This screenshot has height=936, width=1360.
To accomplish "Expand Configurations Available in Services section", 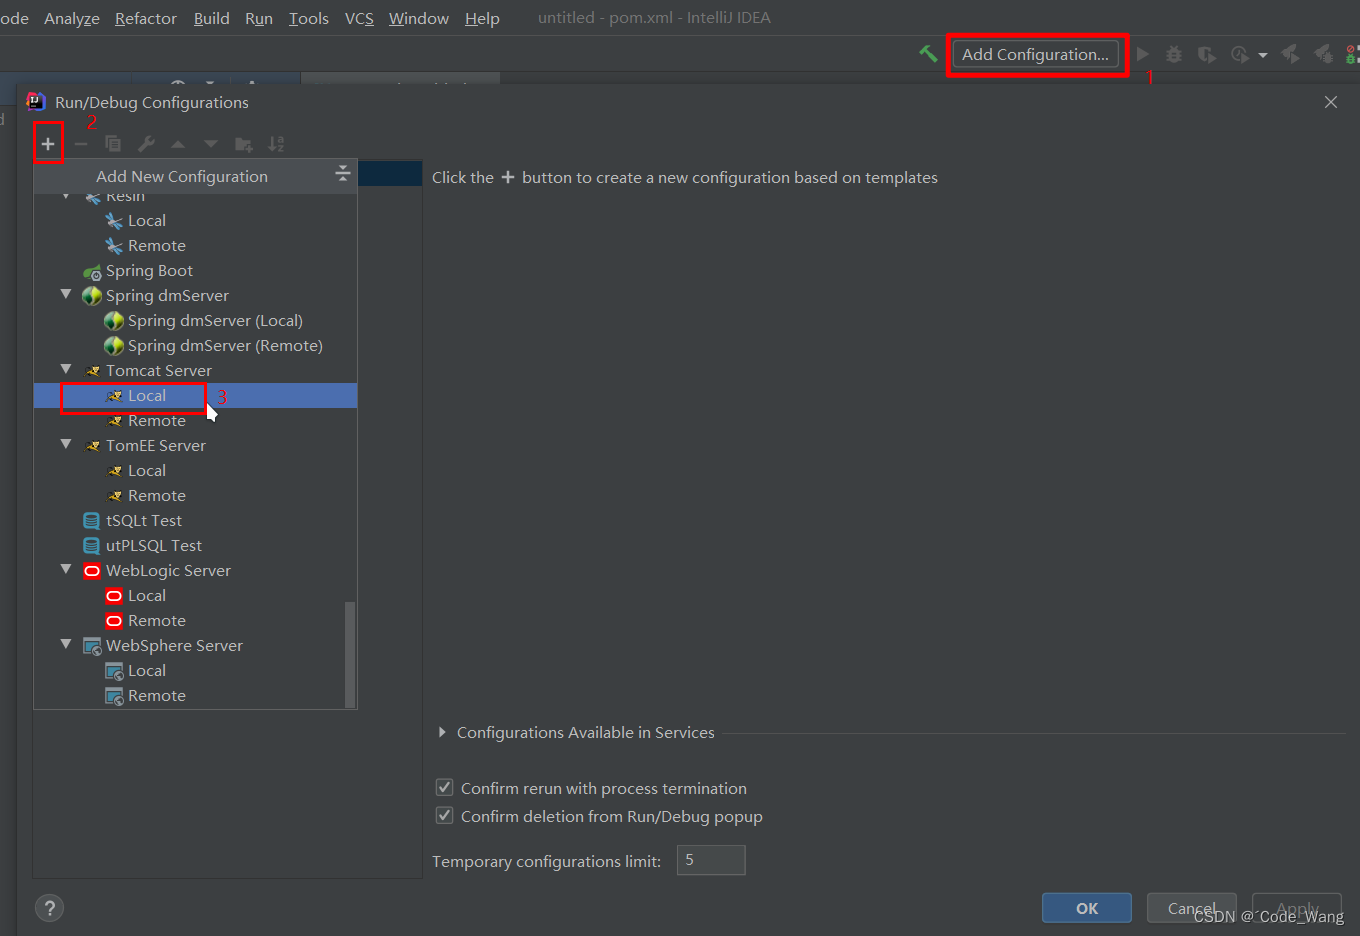I will tap(442, 733).
